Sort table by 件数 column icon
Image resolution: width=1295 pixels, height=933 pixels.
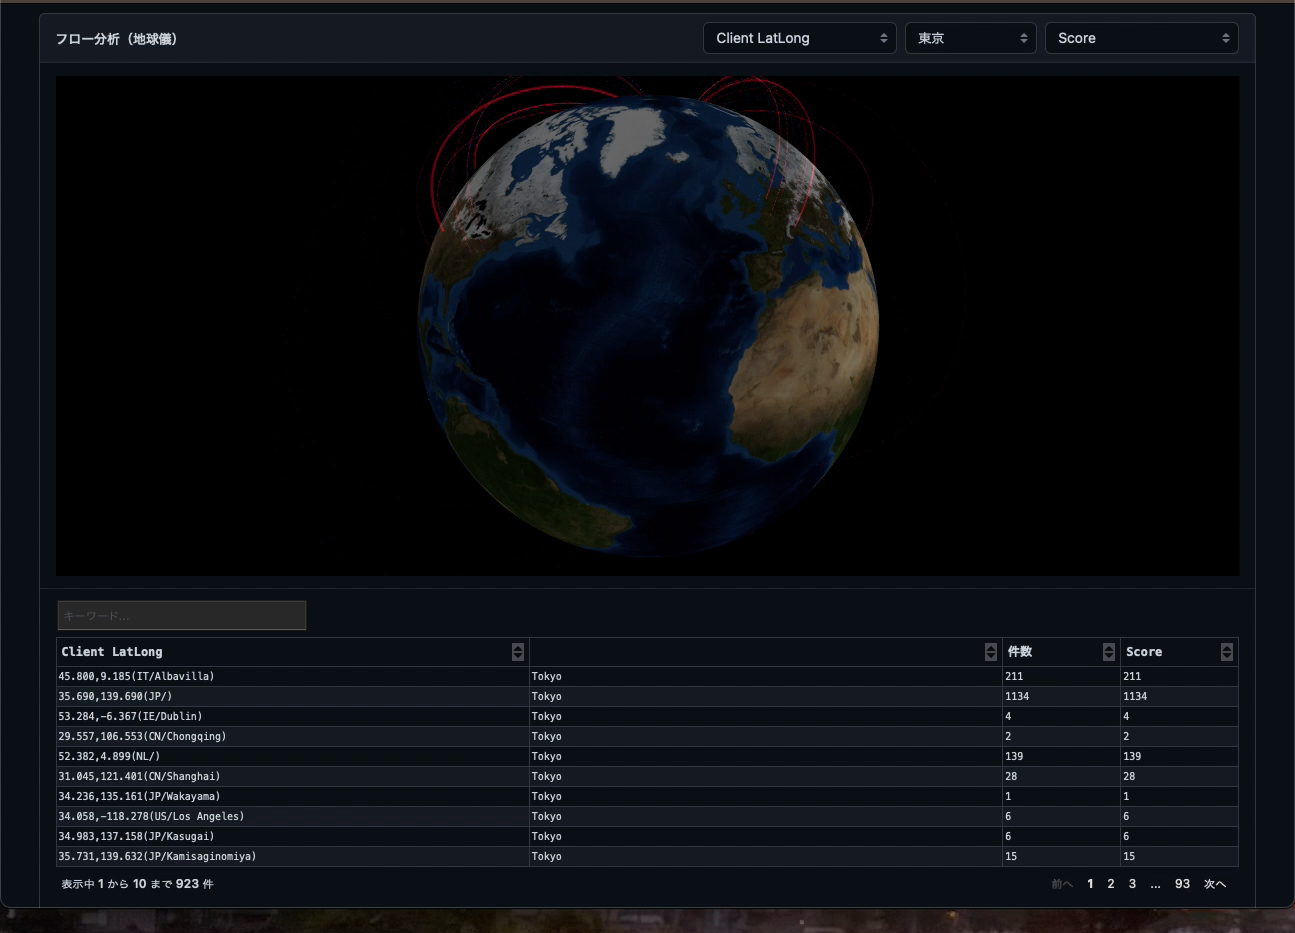(1108, 652)
